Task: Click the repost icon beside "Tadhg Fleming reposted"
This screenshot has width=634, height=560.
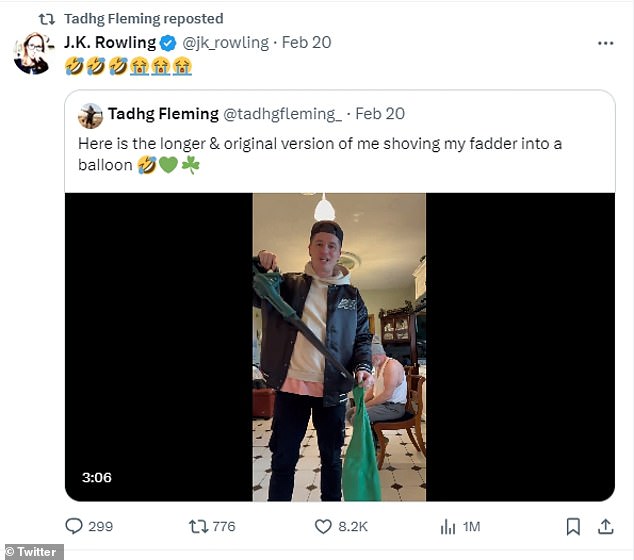Action: tap(46, 18)
